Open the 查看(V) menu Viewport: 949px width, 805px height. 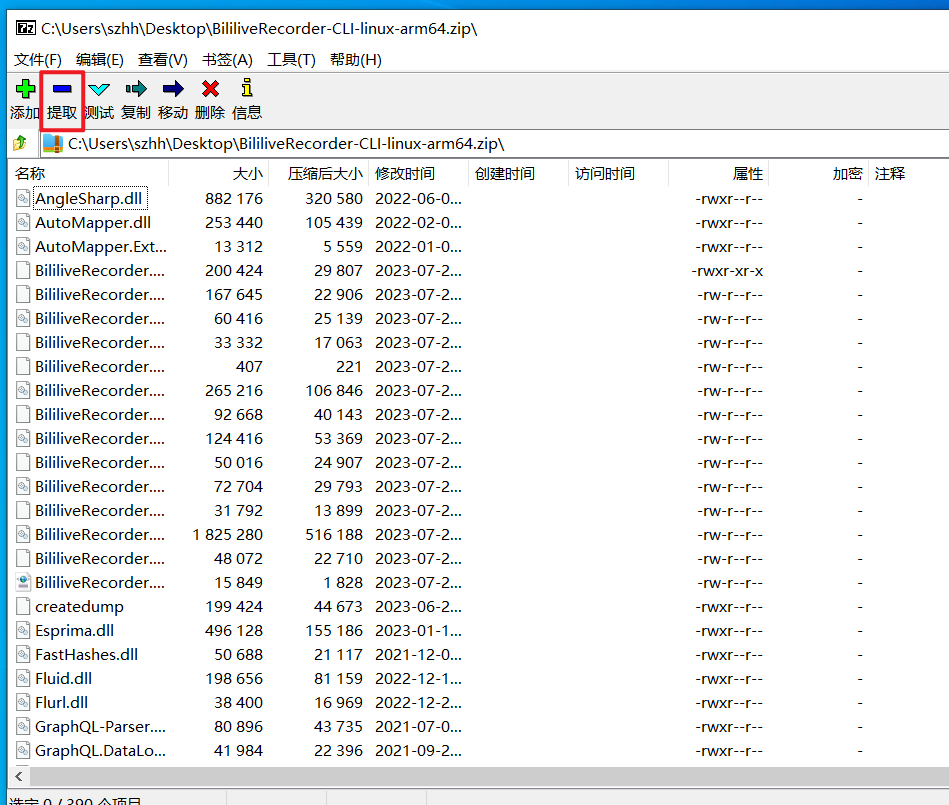point(163,60)
